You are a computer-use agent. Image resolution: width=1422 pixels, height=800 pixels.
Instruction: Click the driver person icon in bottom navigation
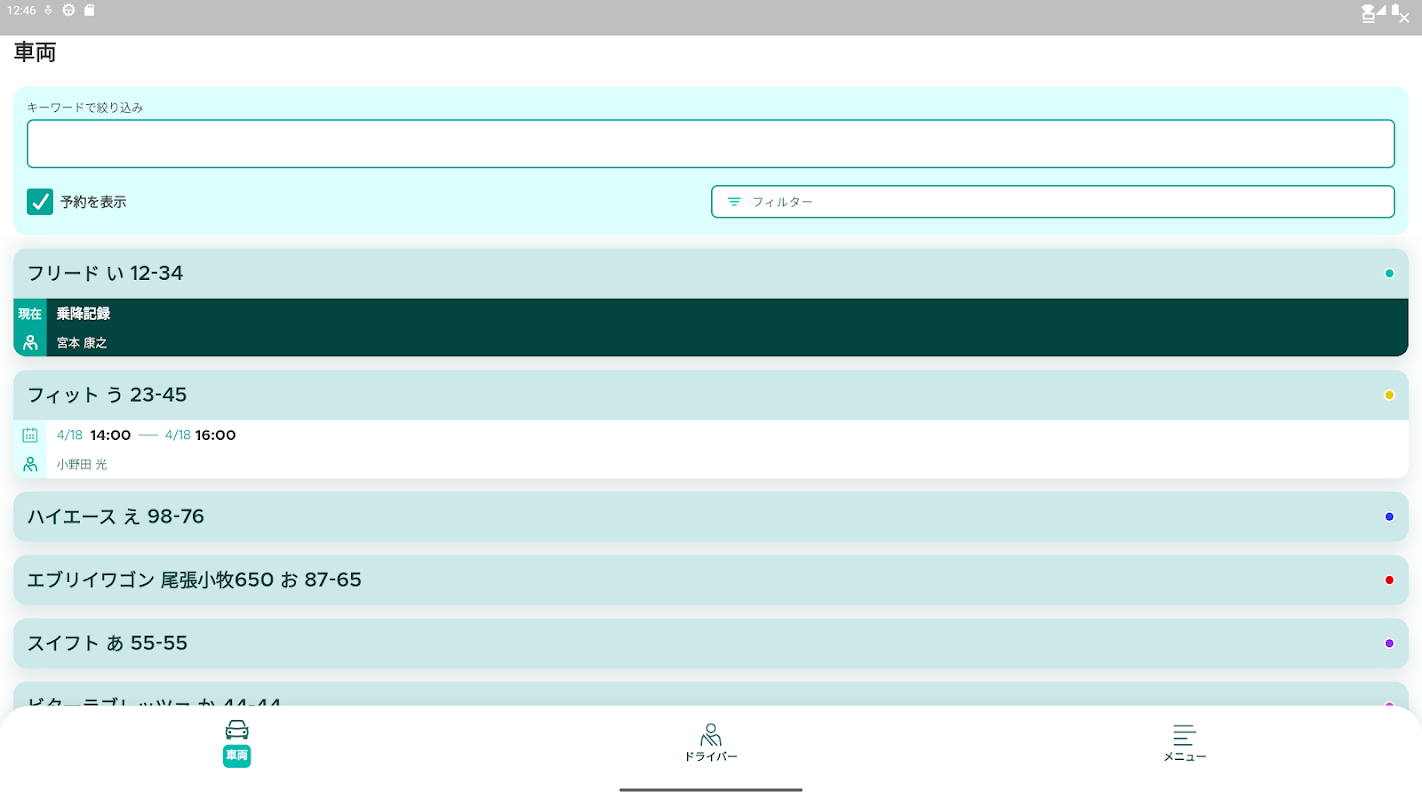[x=711, y=735]
